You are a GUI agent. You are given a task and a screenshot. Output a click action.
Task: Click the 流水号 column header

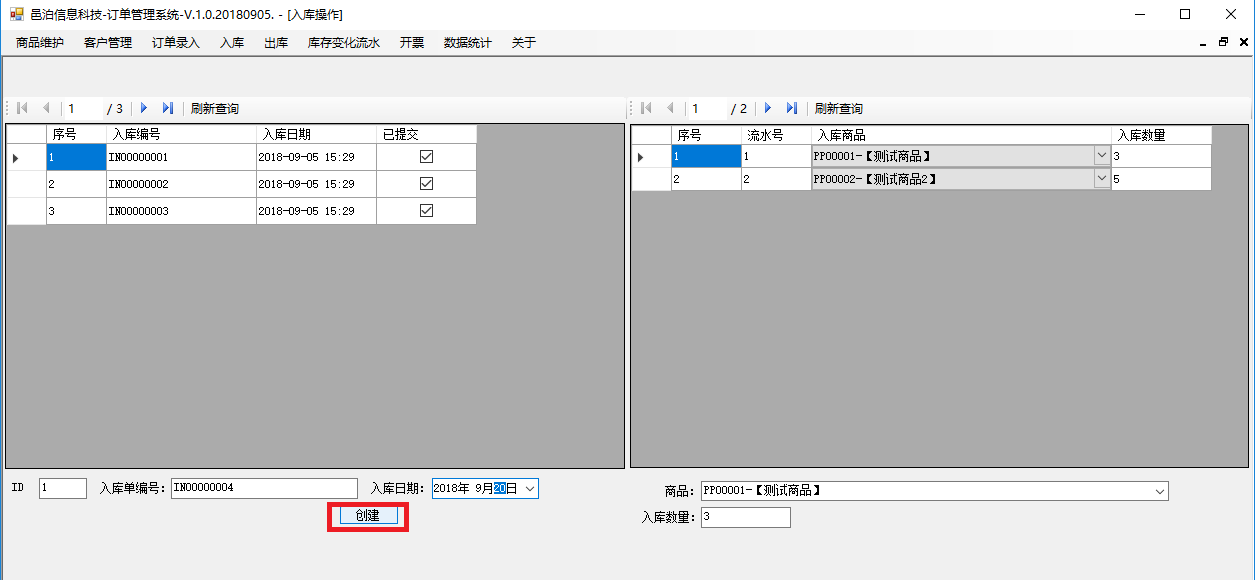coord(776,135)
